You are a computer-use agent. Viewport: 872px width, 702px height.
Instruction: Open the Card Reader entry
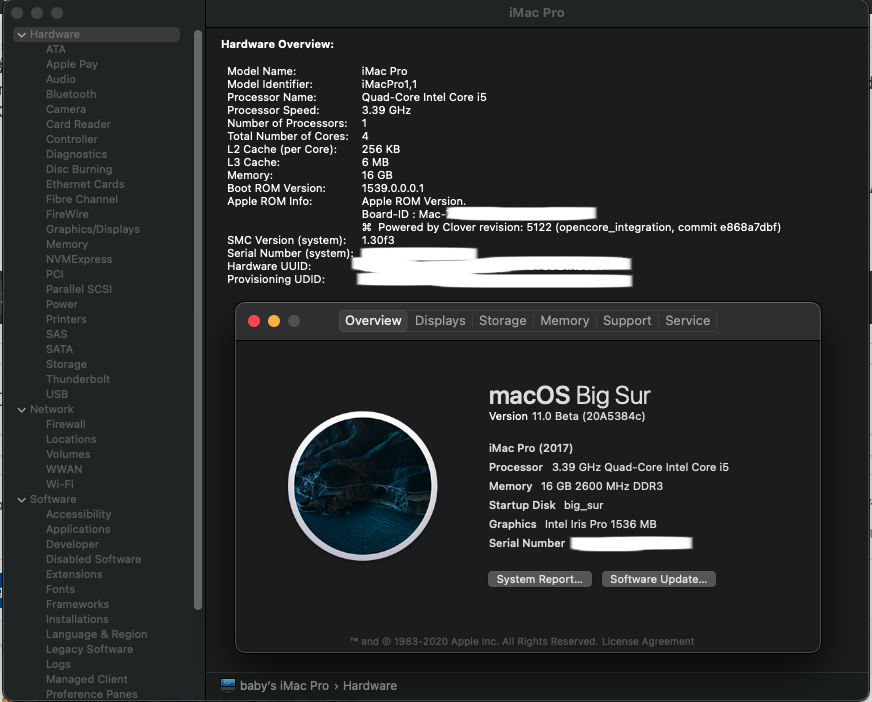[x=78, y=124]
